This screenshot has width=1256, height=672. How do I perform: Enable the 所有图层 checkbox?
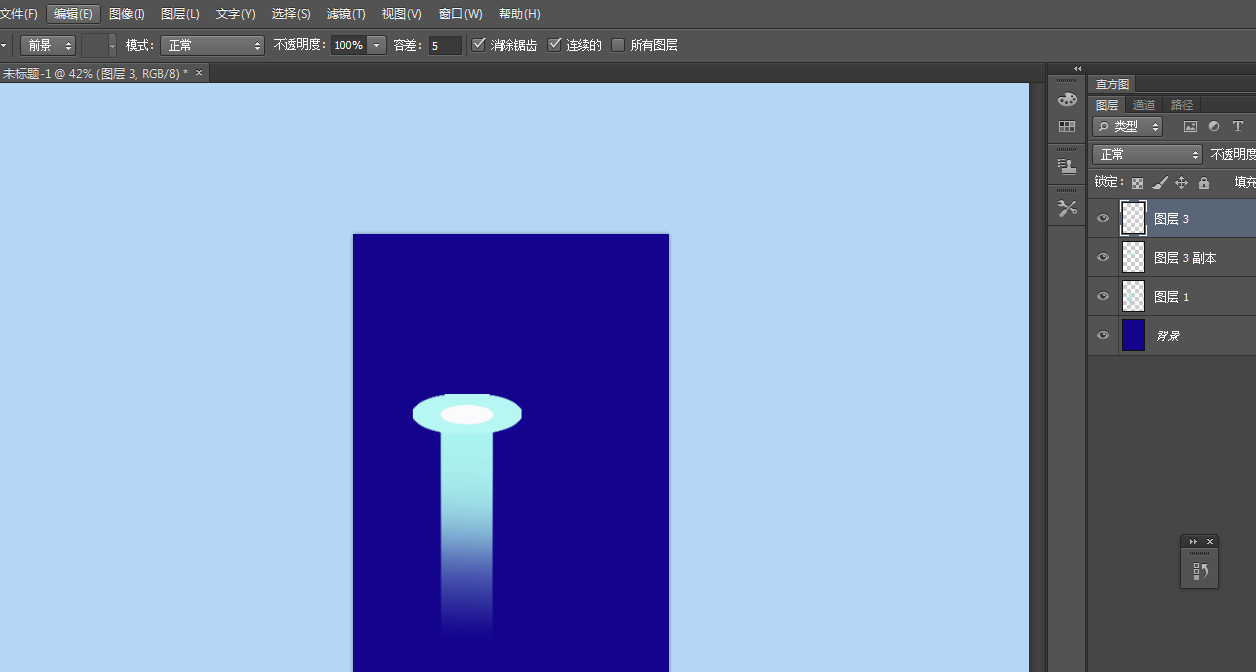[618, 45]
